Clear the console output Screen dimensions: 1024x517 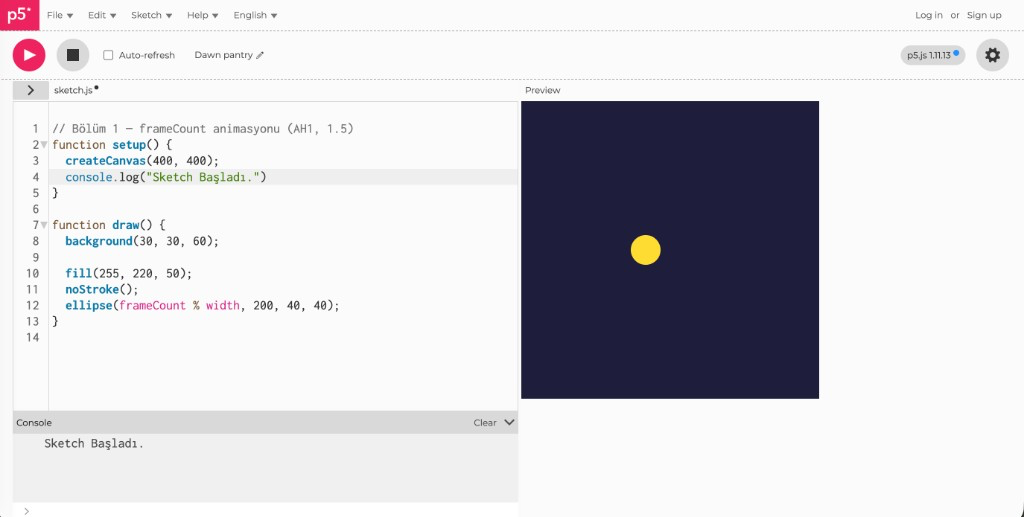point(485,422)
